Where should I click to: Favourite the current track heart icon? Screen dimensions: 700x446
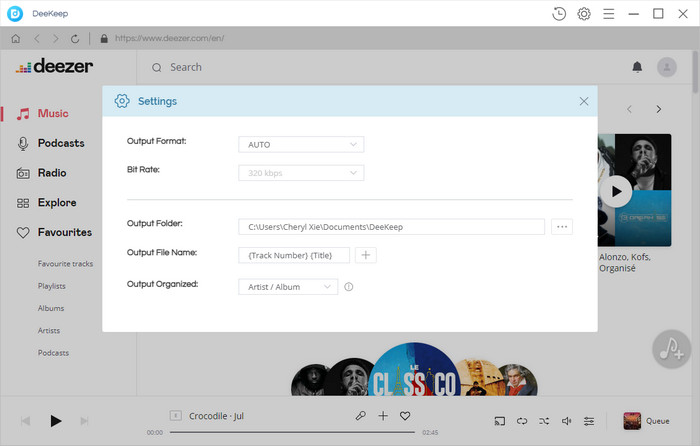click(x=405, y=416)
